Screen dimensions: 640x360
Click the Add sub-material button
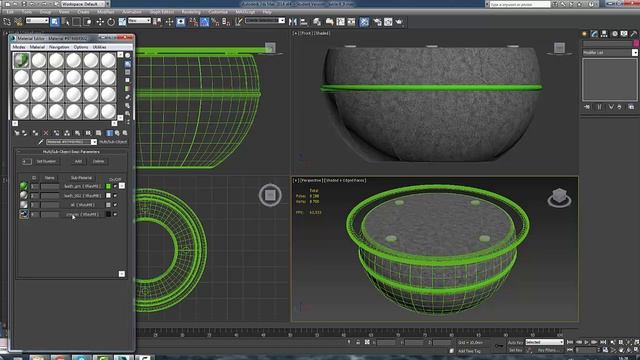point(78,162)
